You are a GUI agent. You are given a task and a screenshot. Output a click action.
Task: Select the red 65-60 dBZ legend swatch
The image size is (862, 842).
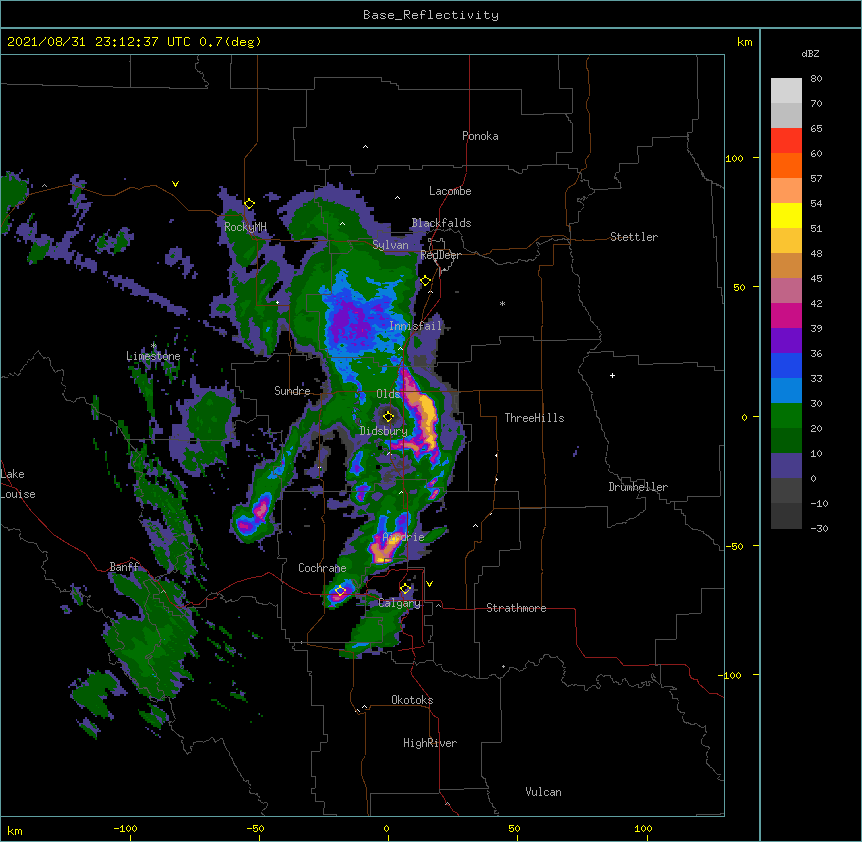(786, 141)
